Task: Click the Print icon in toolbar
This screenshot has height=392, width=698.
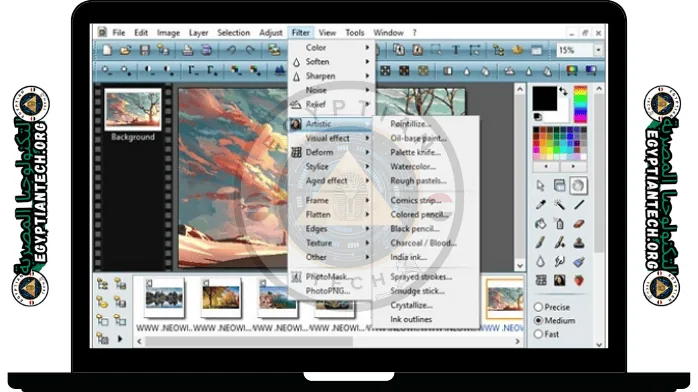Action: pos(187,50)
